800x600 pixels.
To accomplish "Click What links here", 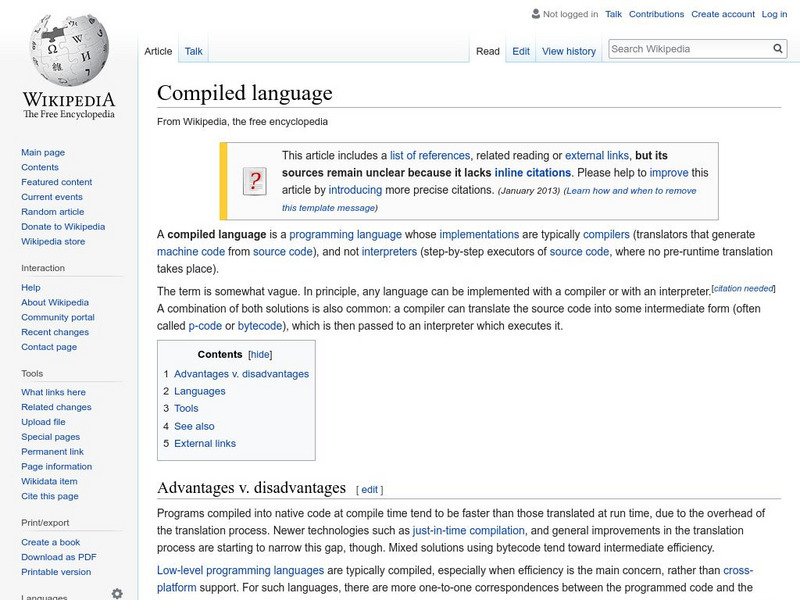I will (53, 392).
